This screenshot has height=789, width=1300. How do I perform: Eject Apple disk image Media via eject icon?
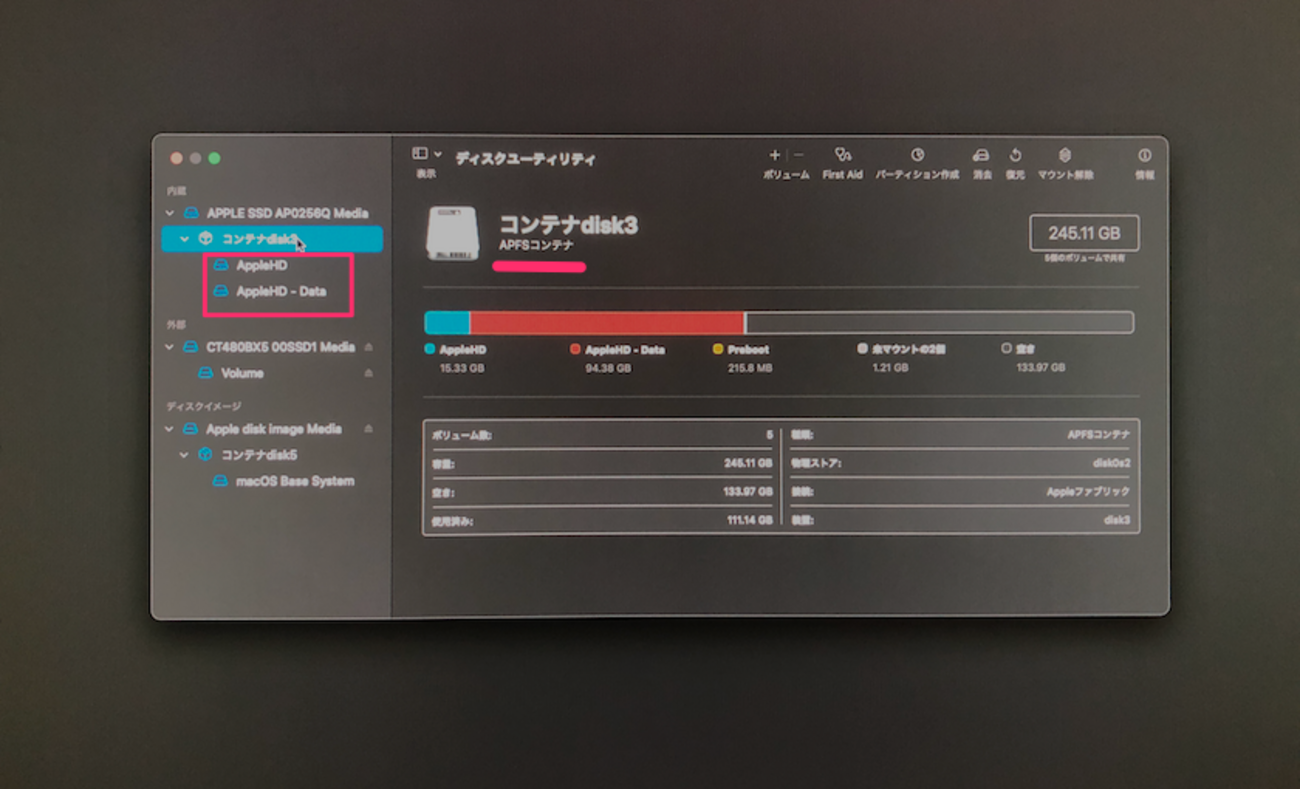[368, 429]
